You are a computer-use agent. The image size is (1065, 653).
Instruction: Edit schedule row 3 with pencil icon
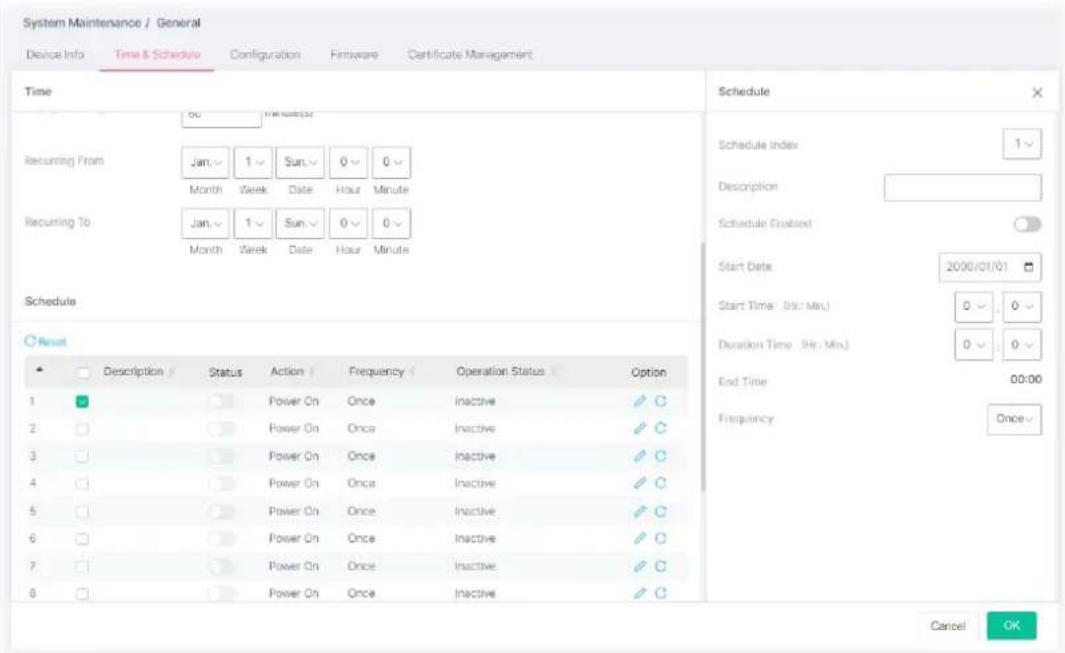click(639, 456)
